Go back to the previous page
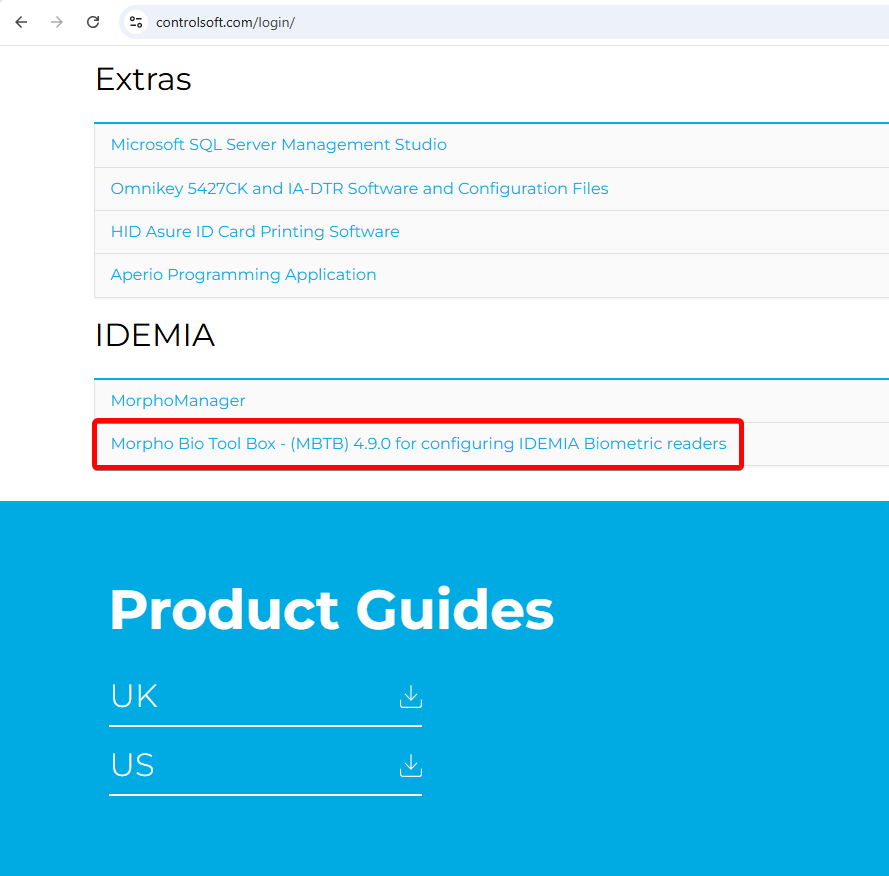This screenshot has width=889, height=876. click(x=22, y=22)
